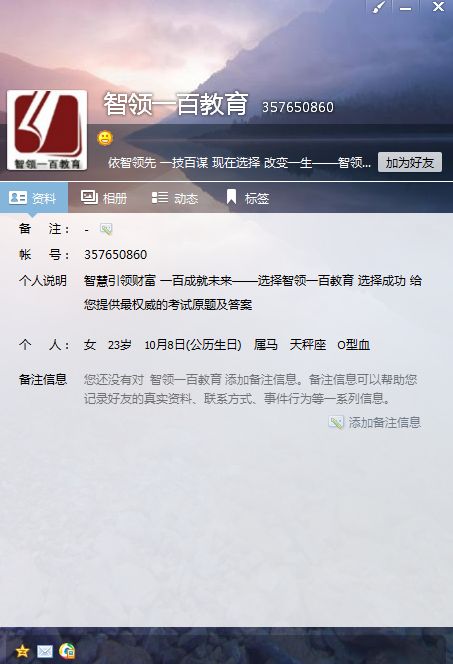
Task: Click the 智领一百教育 avatar picture
Action: pyautogui.click(x=47, y=130)
